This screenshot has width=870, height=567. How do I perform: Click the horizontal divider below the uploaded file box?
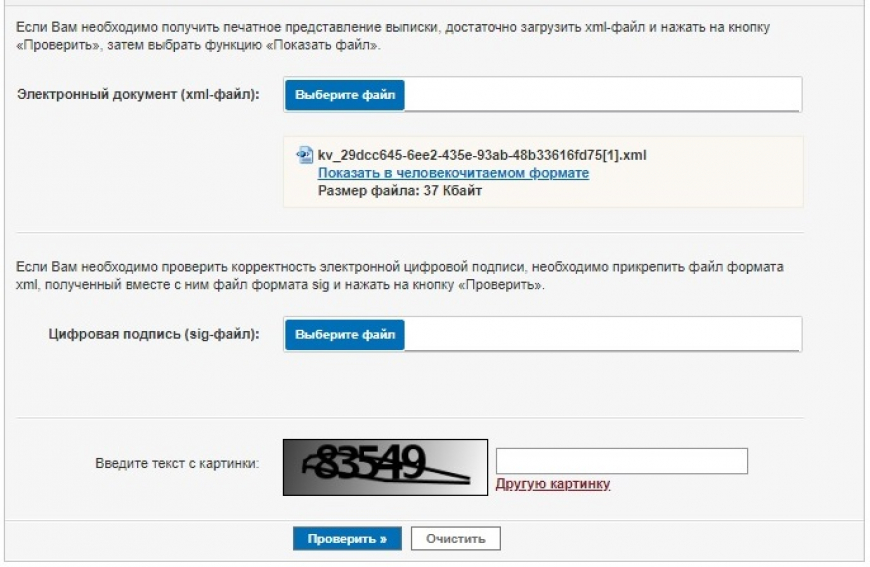pos(409,233)
